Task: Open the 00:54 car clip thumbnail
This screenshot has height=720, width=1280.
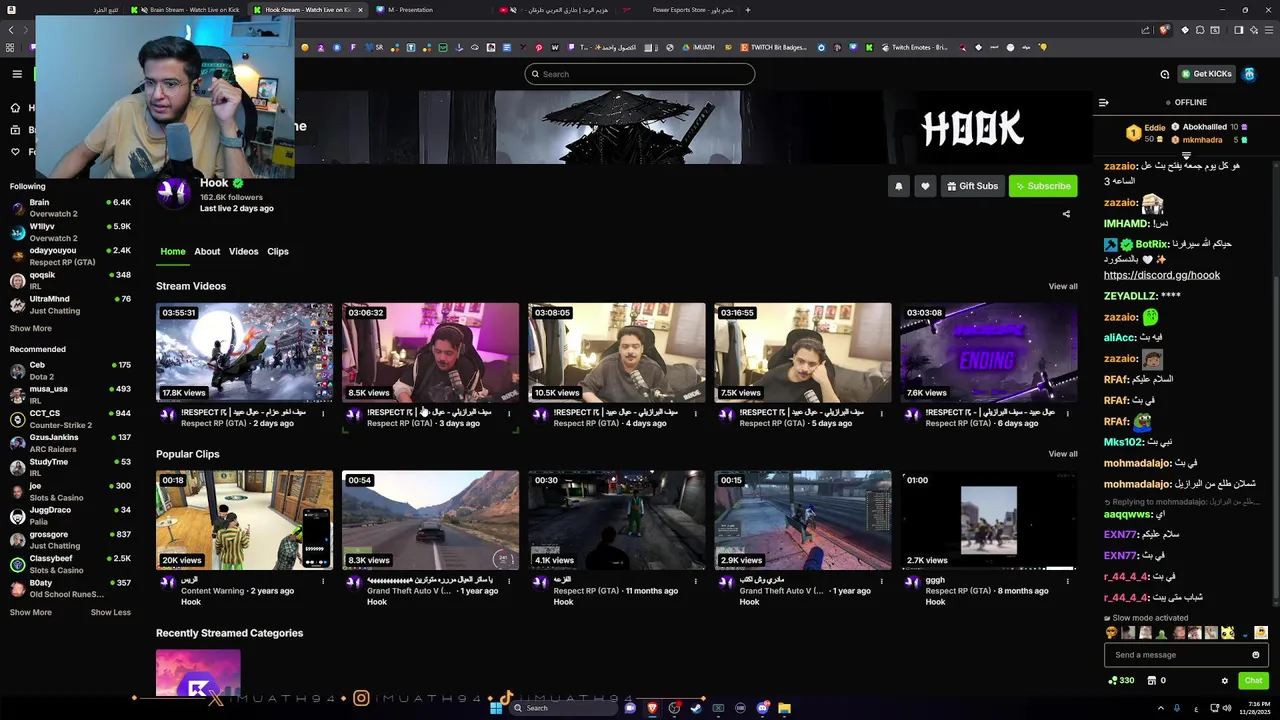Action: coord(430,520)
